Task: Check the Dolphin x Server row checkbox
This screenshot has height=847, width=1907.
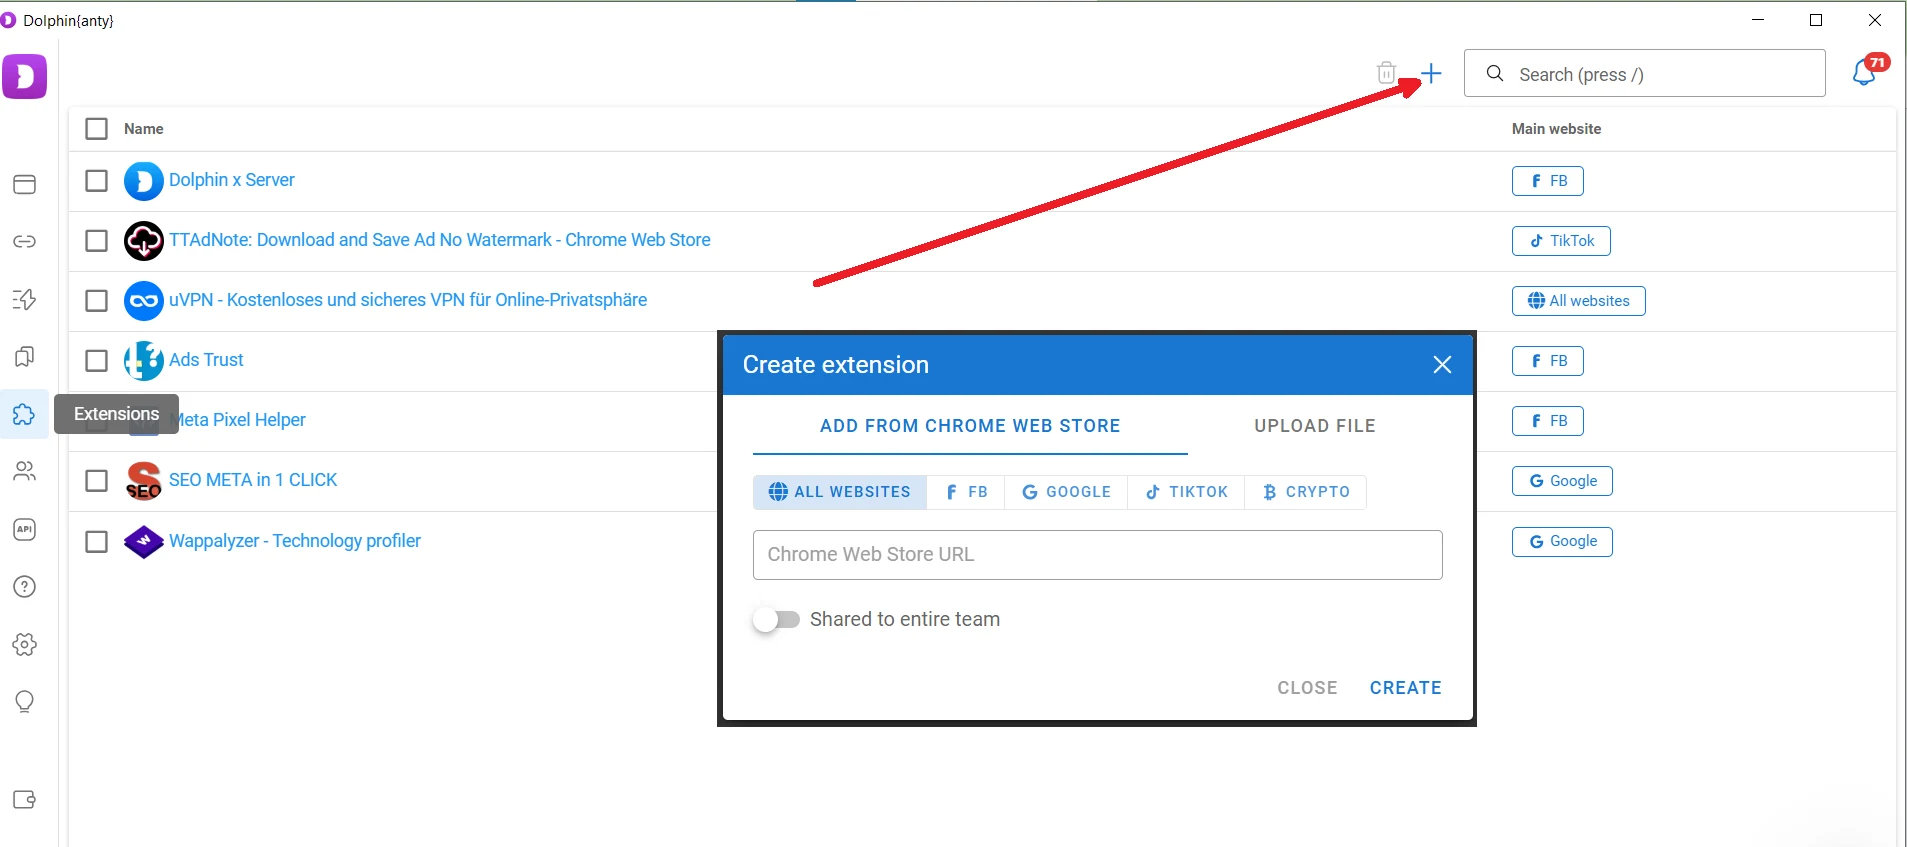Action: [x=96, y=181]
